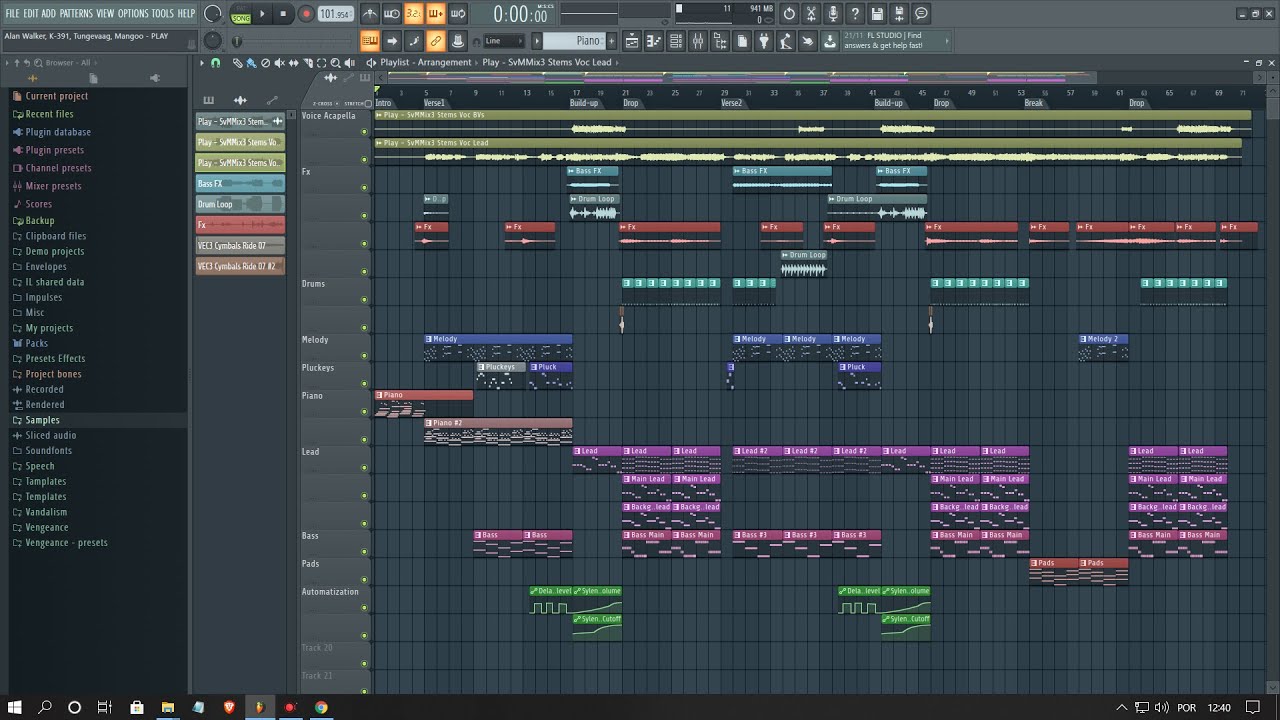Select the playlist paint brush tool
The height and width of the screenshot is (720, 1280).
252,62
